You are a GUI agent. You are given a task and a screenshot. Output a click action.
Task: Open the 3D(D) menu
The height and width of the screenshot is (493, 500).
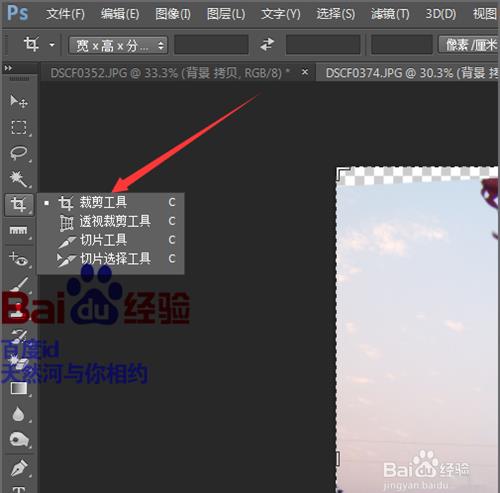[441, 14]
